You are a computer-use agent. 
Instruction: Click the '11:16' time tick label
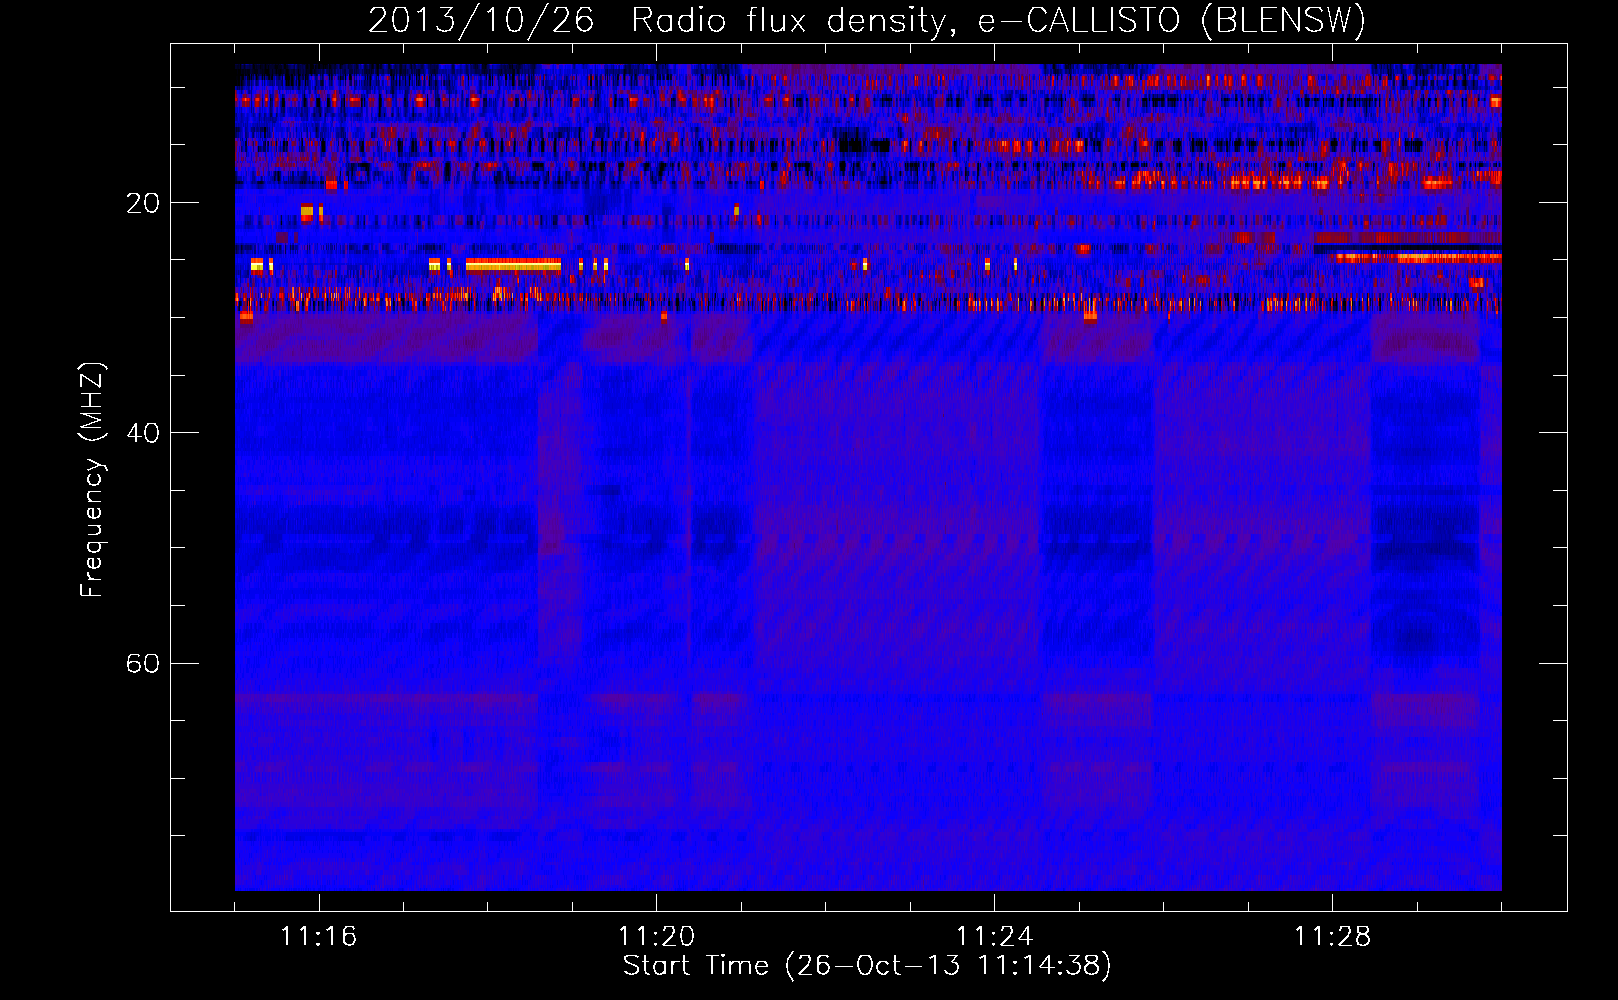pyautogui.click(x=318, y=937)
